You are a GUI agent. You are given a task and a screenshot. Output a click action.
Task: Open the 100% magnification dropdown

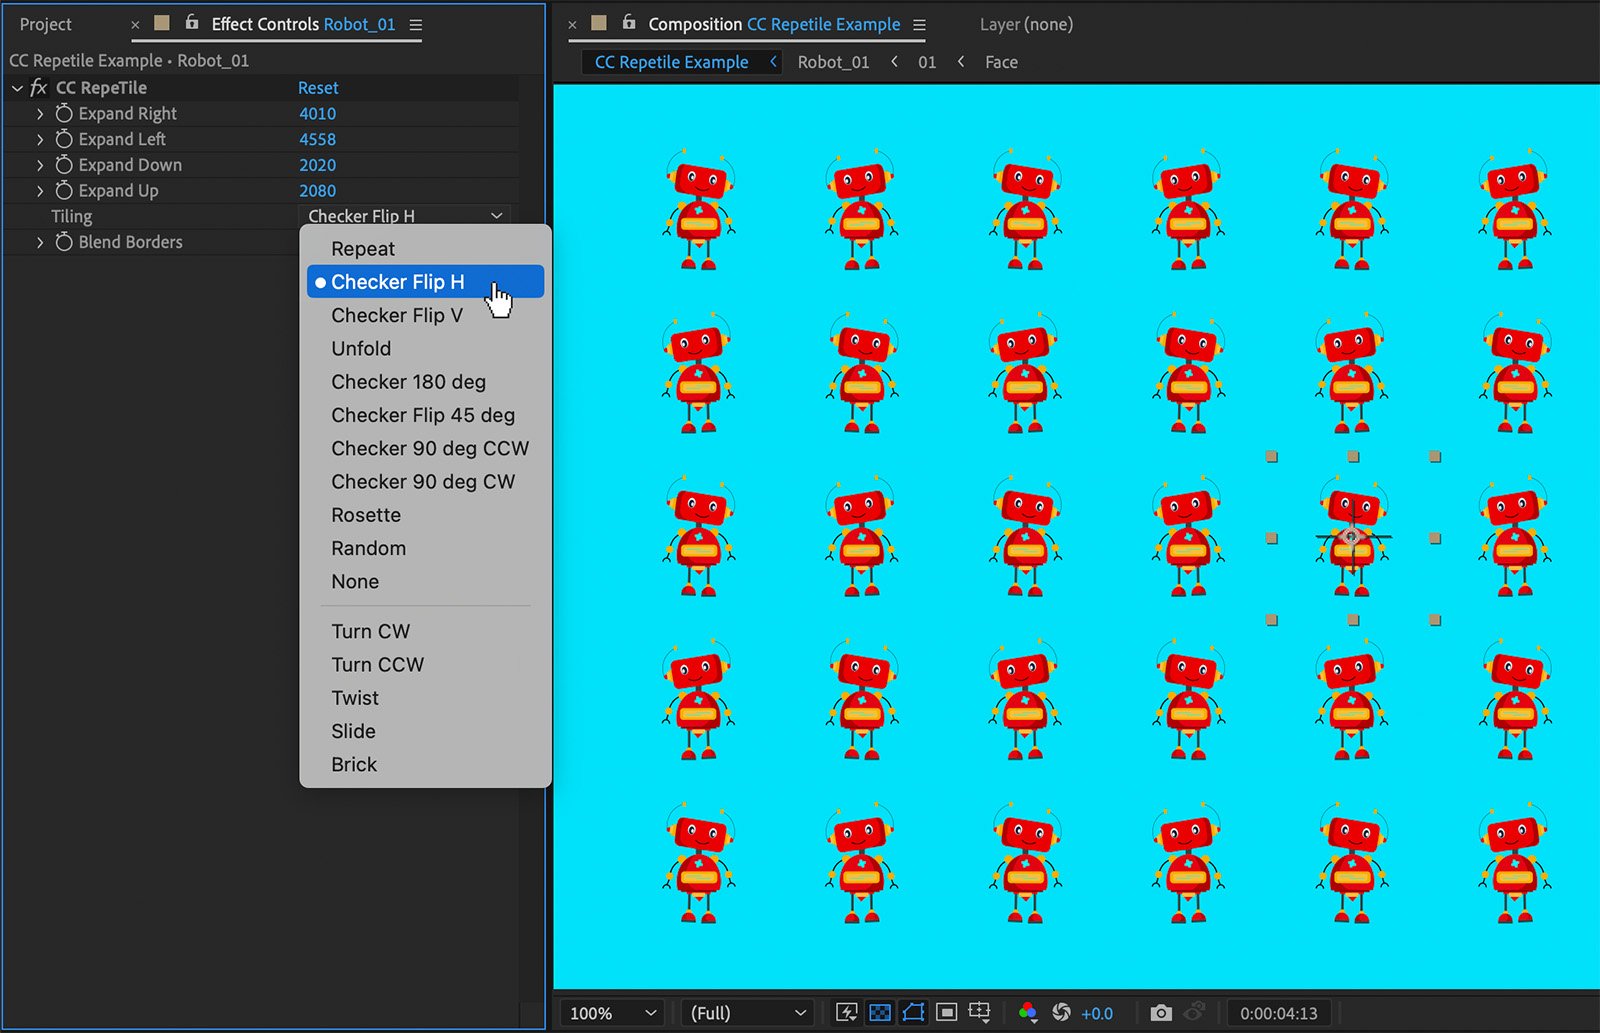[610, 1012]
